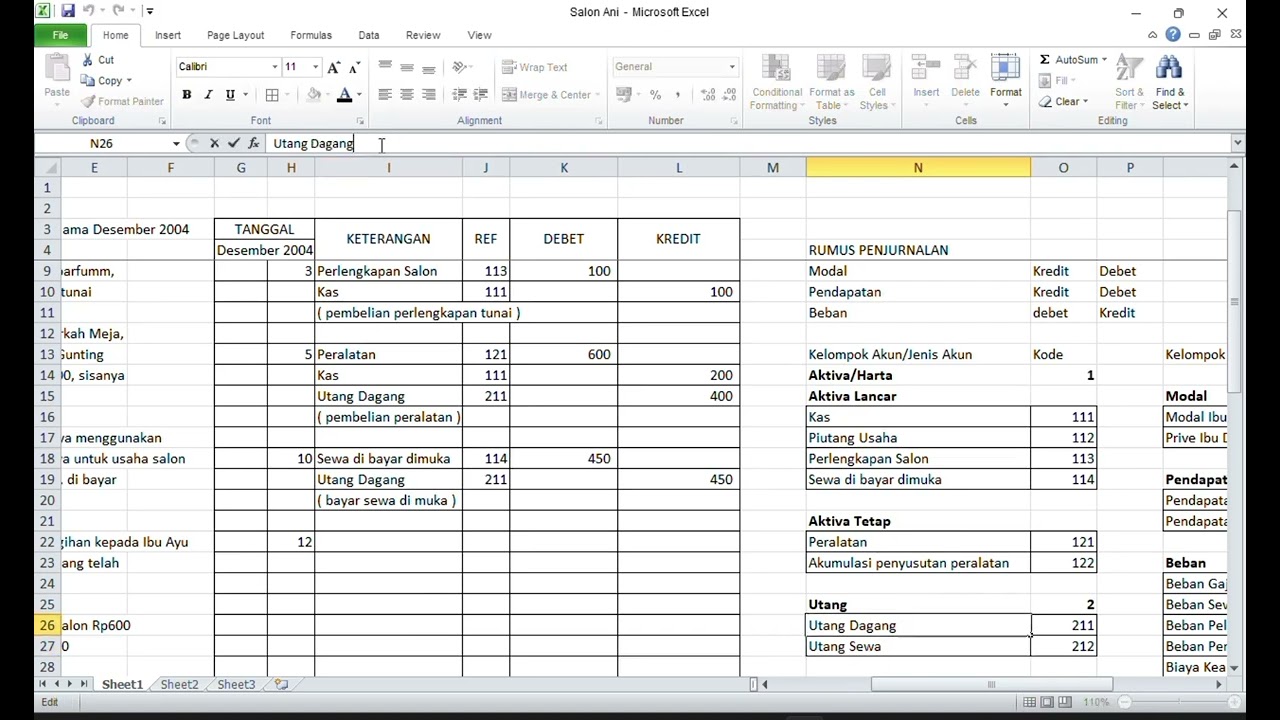Viewport: 1280px width, 720px height.
Task: Switch to the View tab
Action: click(479, 35)
